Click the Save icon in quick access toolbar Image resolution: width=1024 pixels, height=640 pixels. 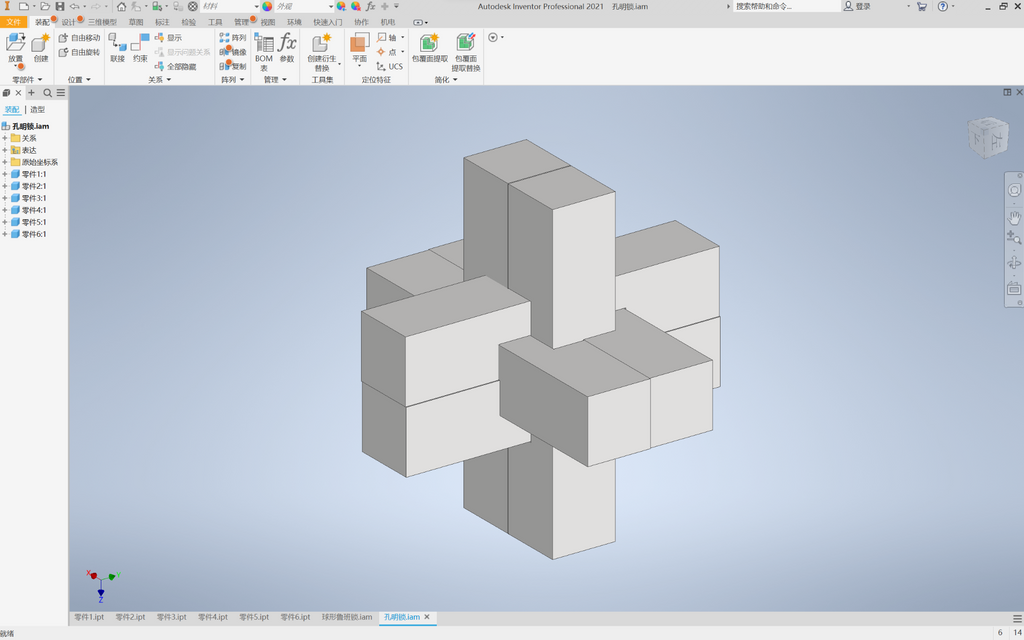click(60, 7)
